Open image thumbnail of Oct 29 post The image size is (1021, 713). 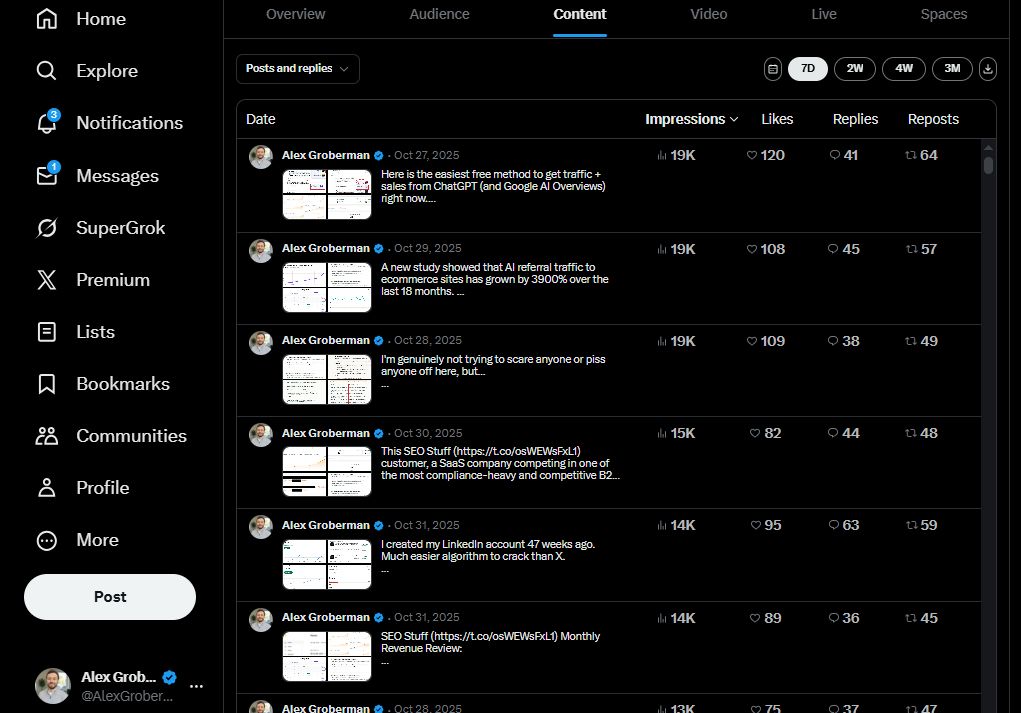[327, 287]
